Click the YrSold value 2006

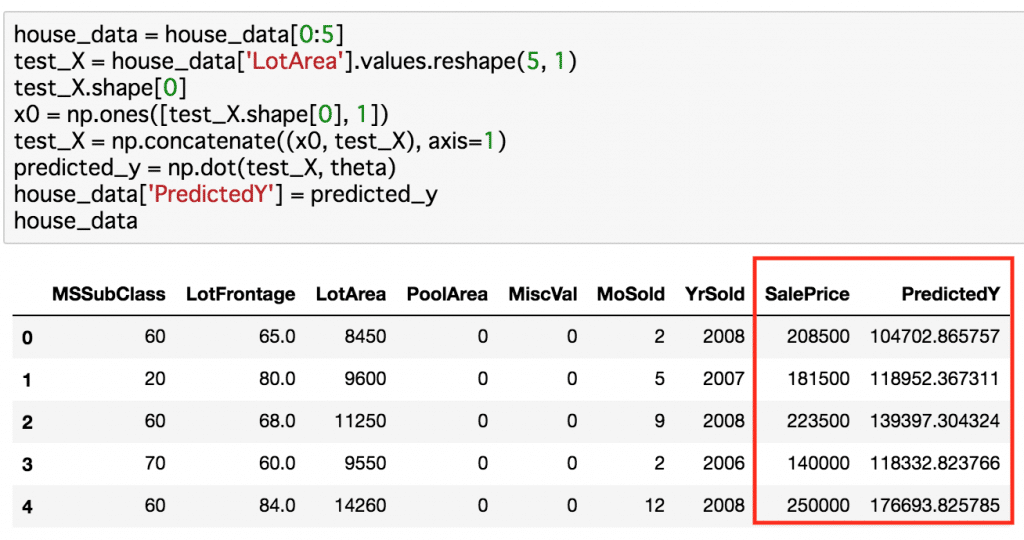(x=724, y=463)
